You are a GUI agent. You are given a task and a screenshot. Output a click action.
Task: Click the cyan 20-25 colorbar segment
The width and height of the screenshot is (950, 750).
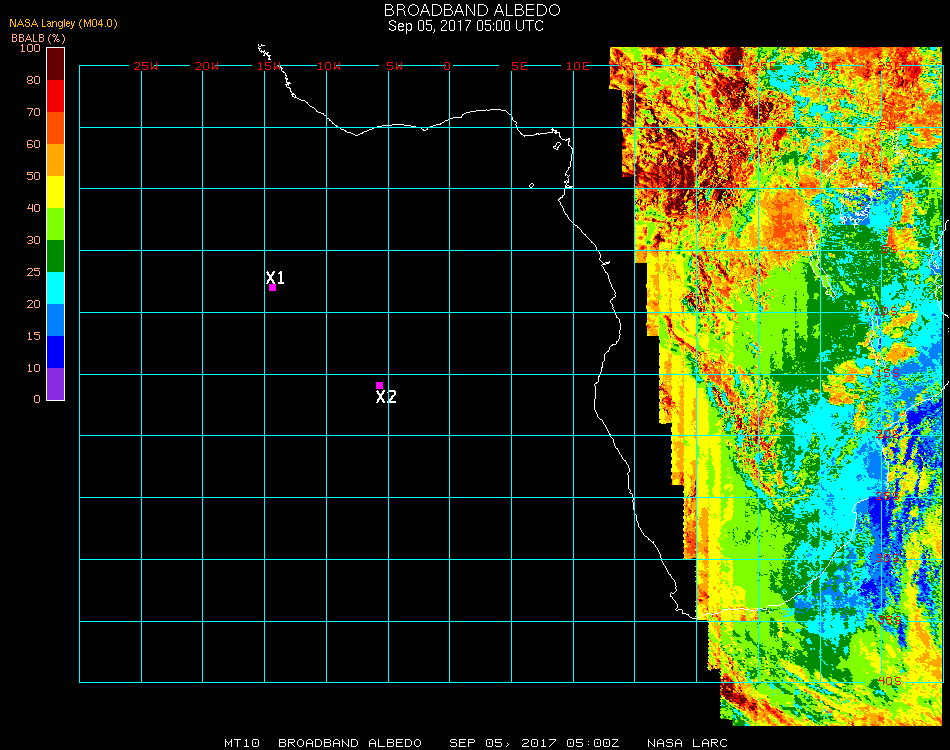pyautogui.click(x=56, y=288)
